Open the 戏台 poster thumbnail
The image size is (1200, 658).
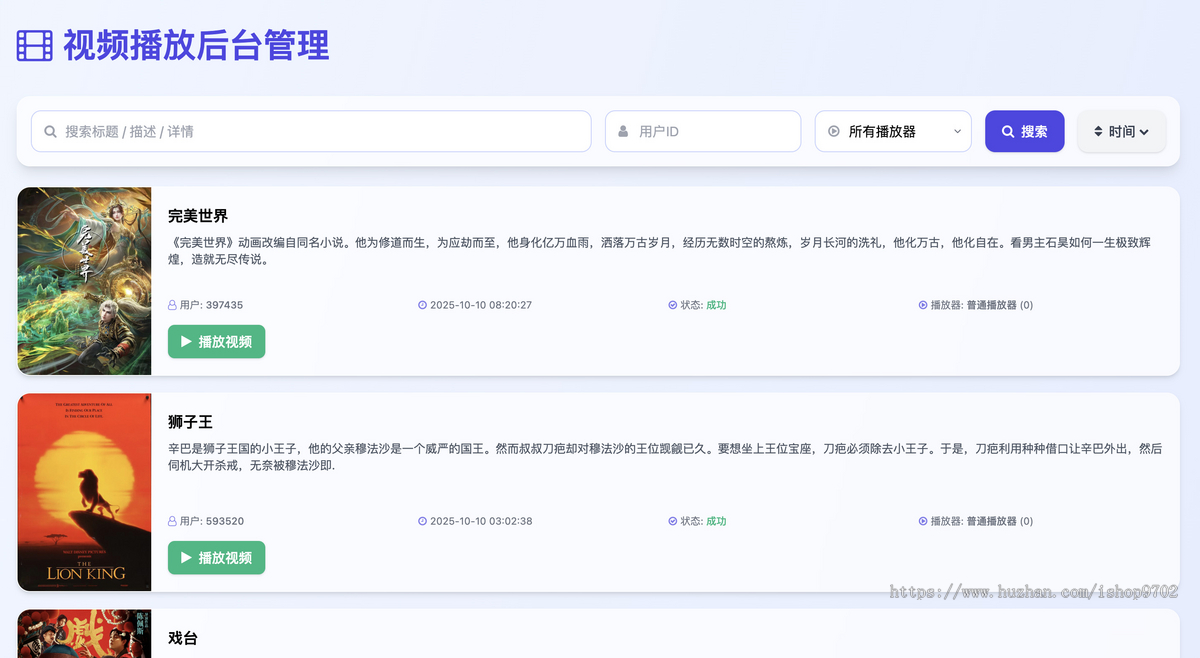coord(84,634)
